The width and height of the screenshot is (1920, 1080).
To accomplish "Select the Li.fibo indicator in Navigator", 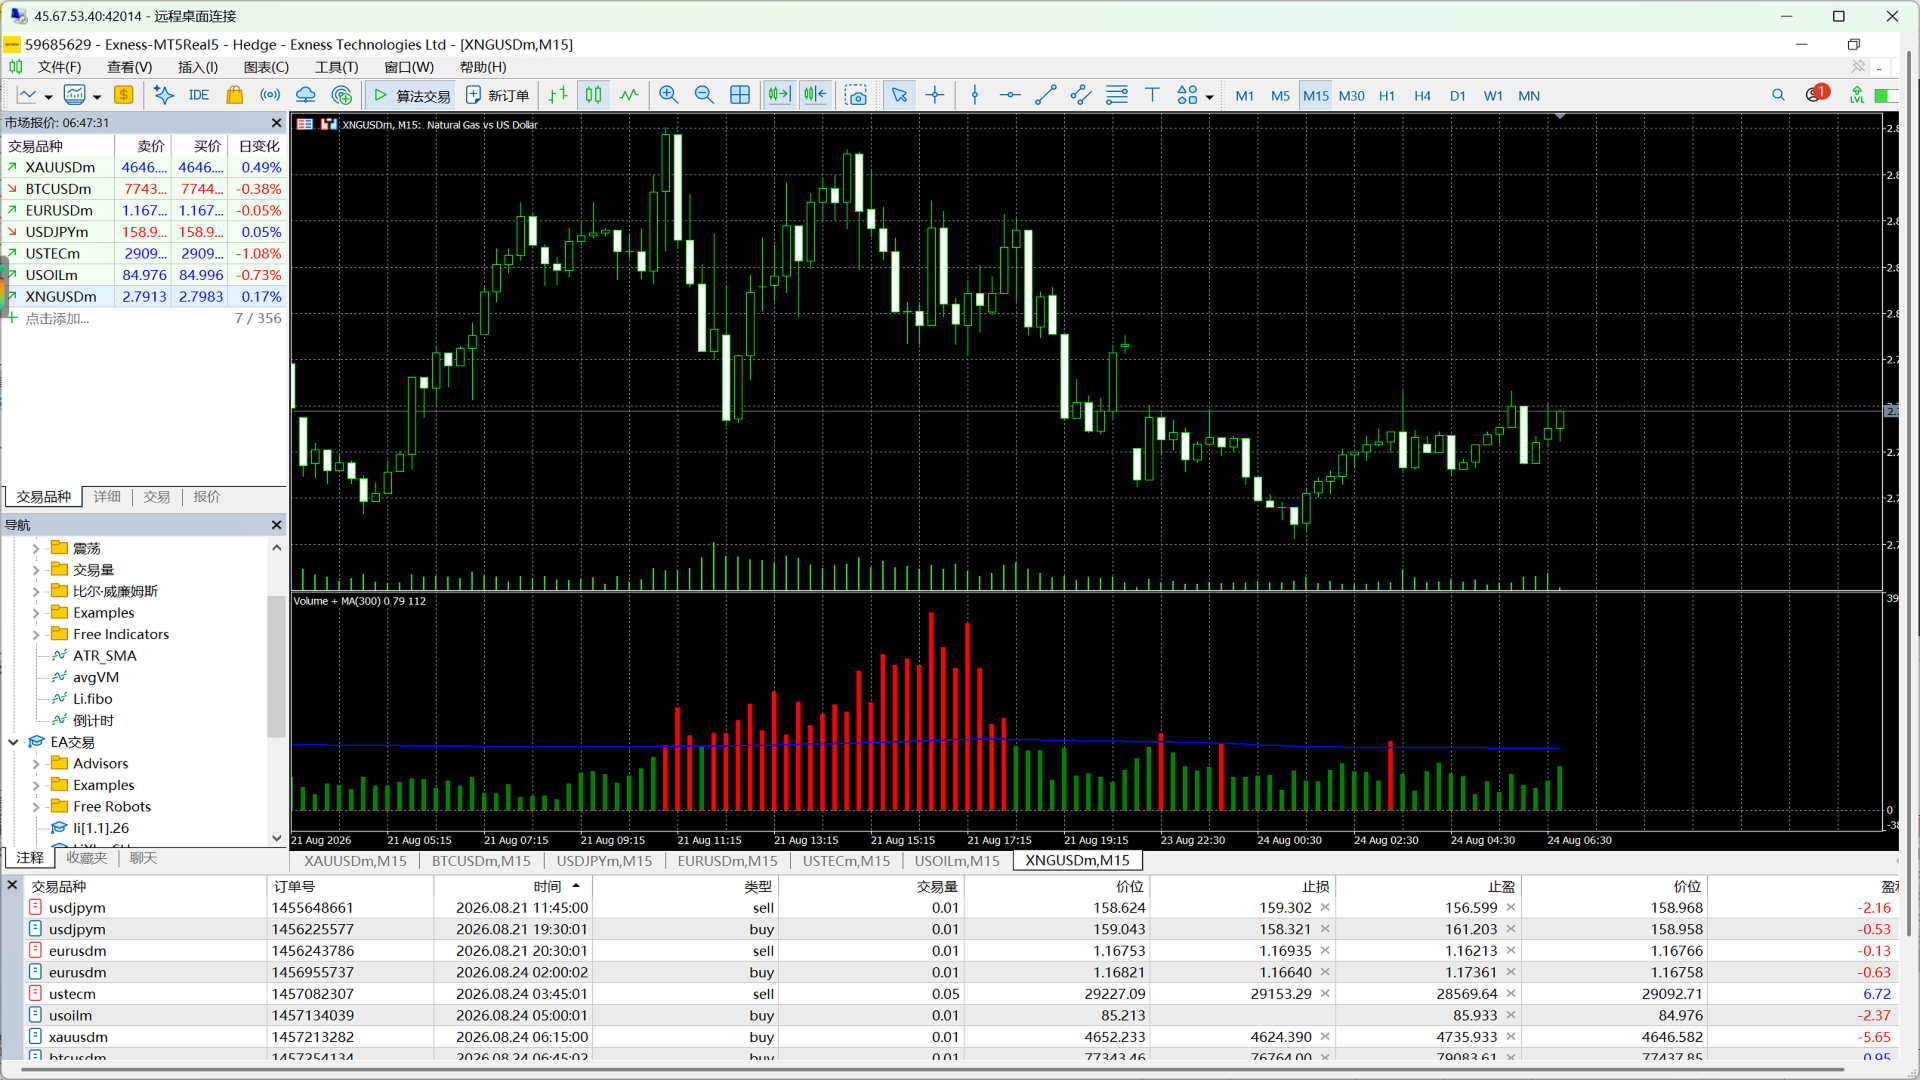I will [x=92, y=699].
